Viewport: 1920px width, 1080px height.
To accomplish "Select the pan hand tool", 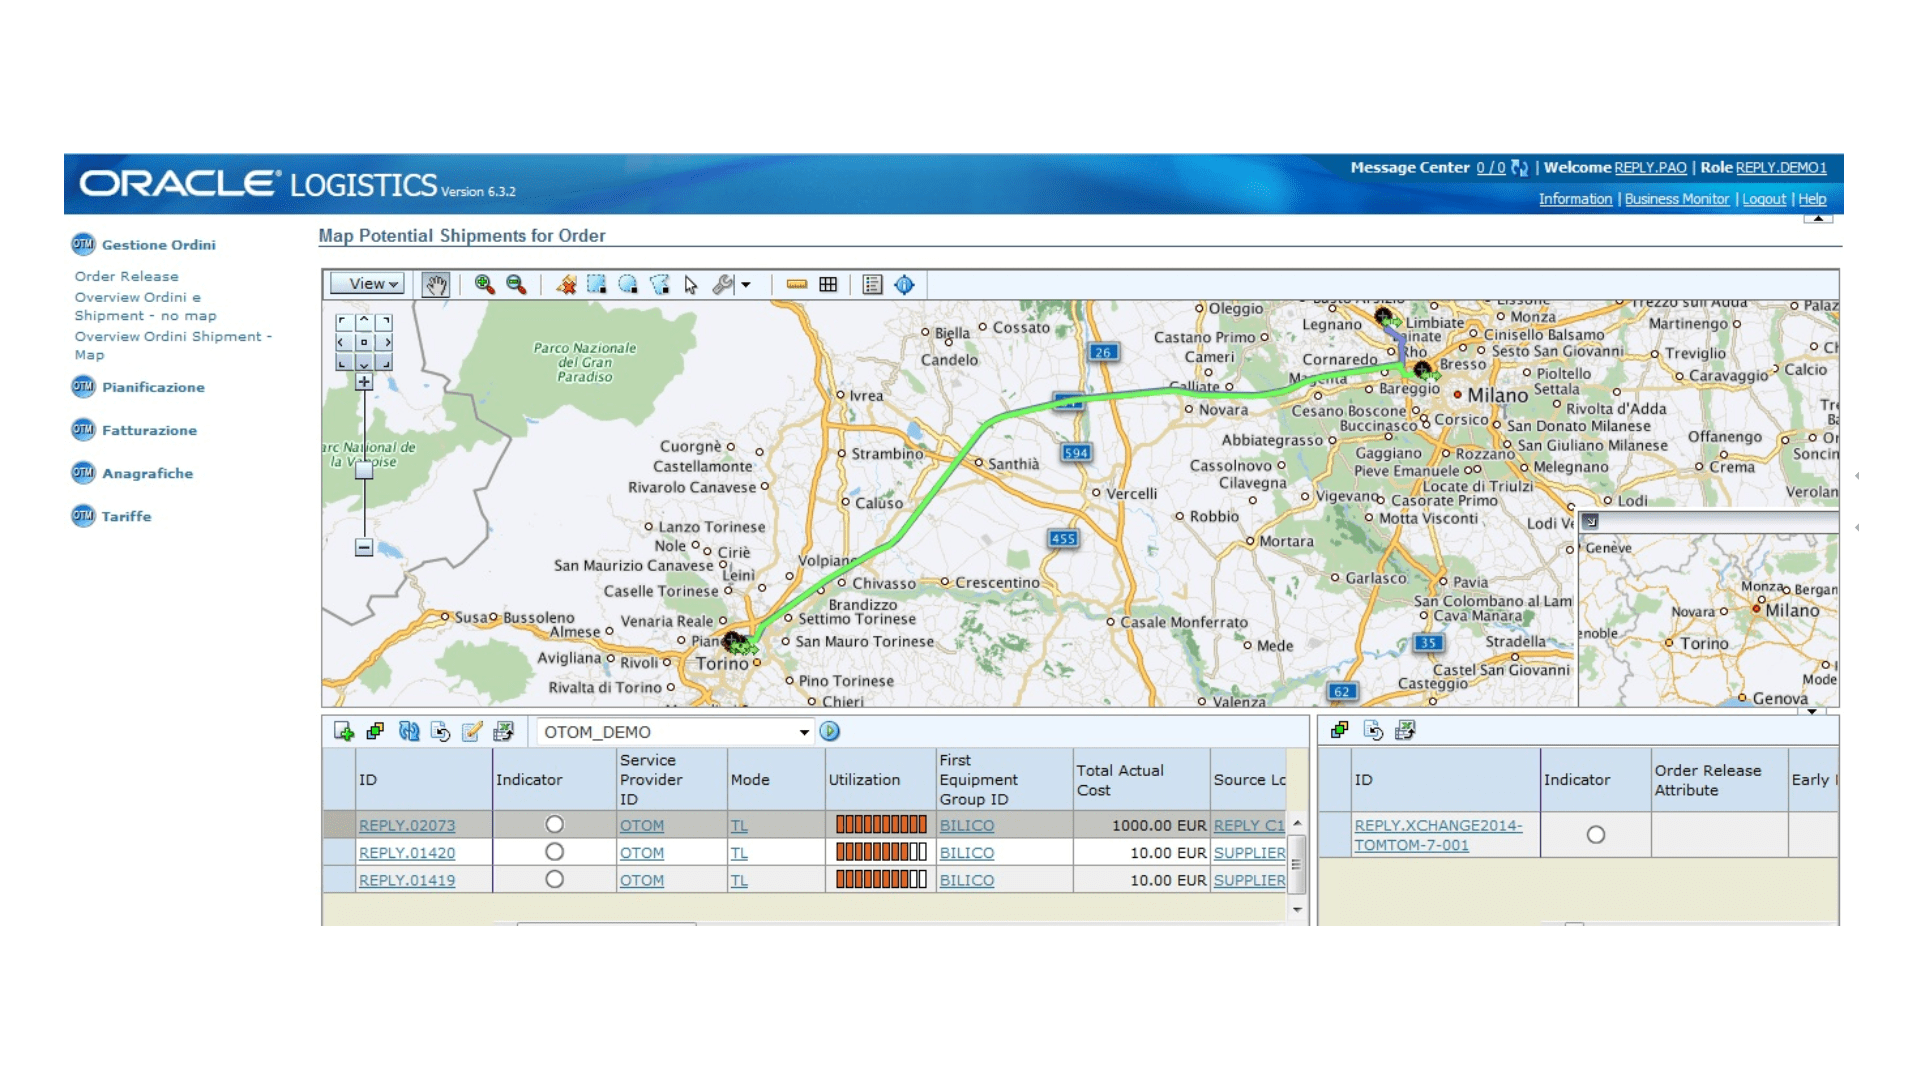I will click(x=435, y=285).
